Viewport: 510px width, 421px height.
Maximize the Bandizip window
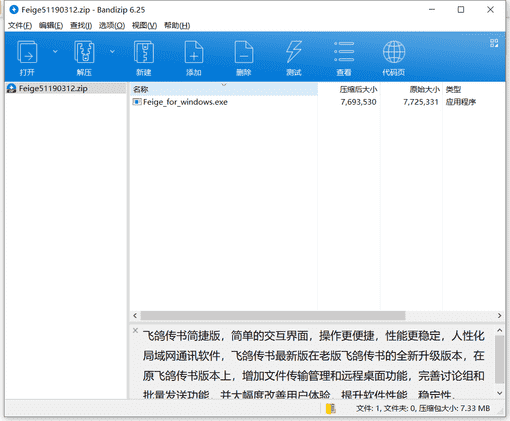click(461, 10)
